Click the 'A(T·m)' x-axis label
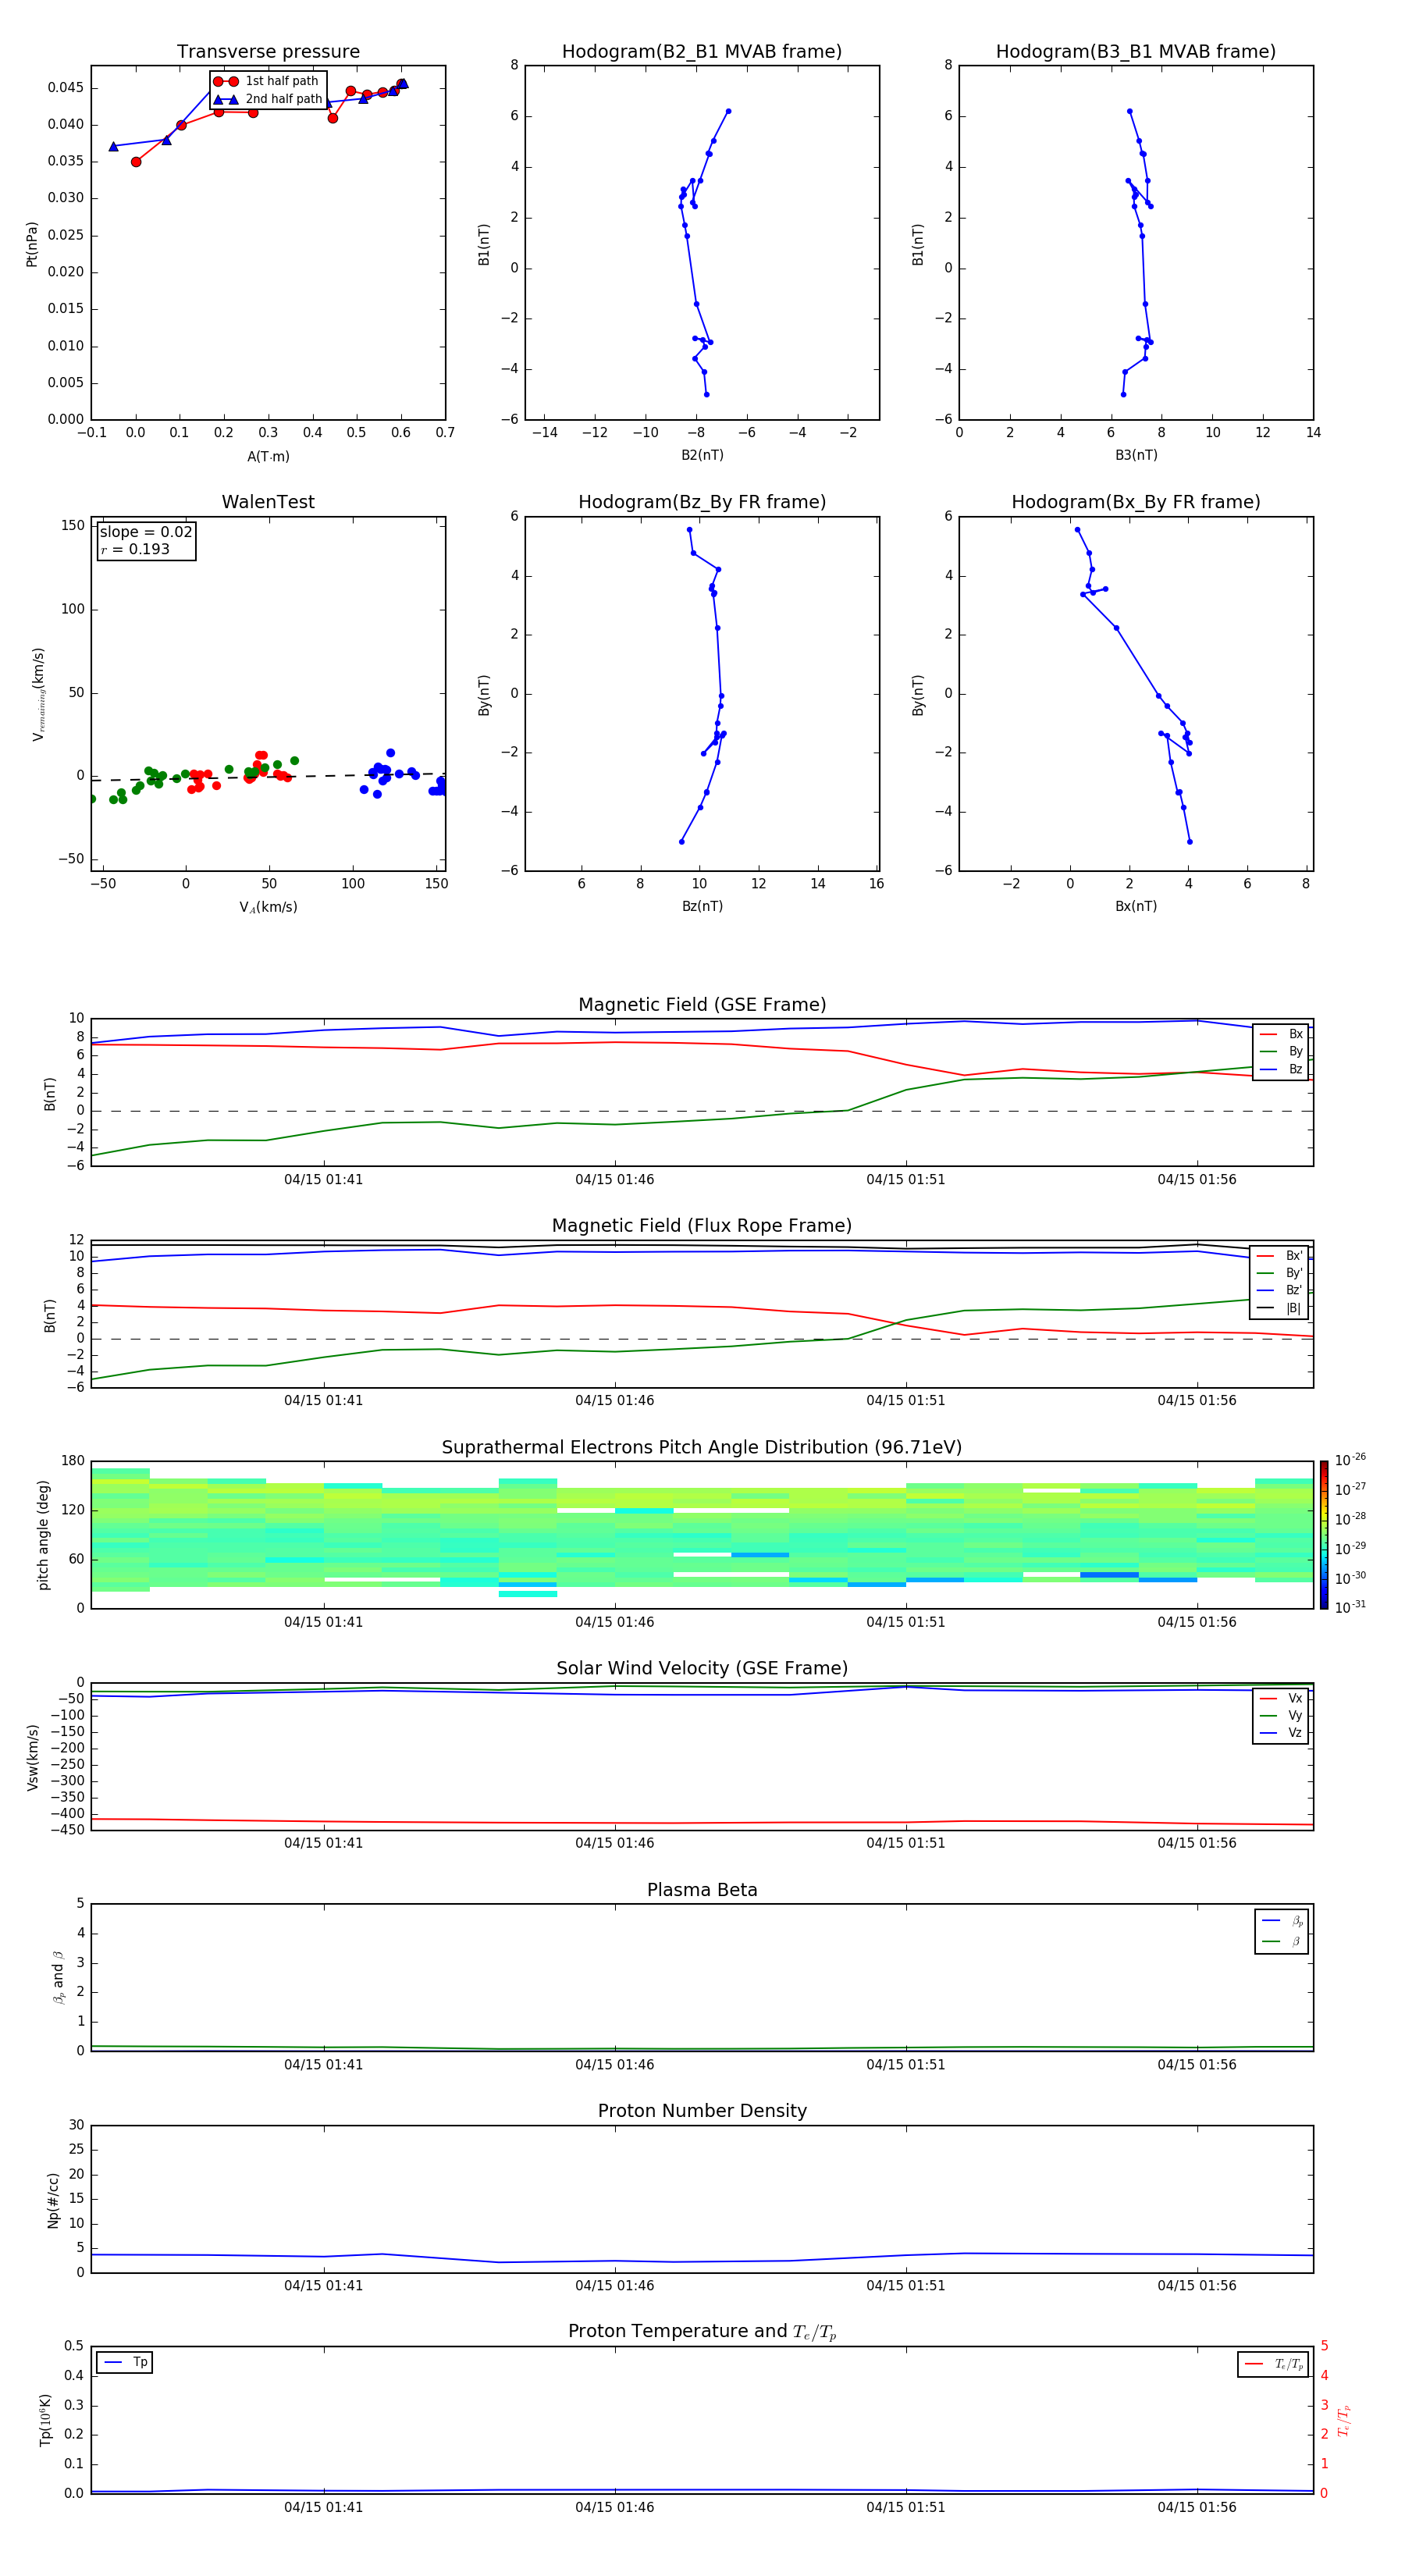 (x=268, y=456)
